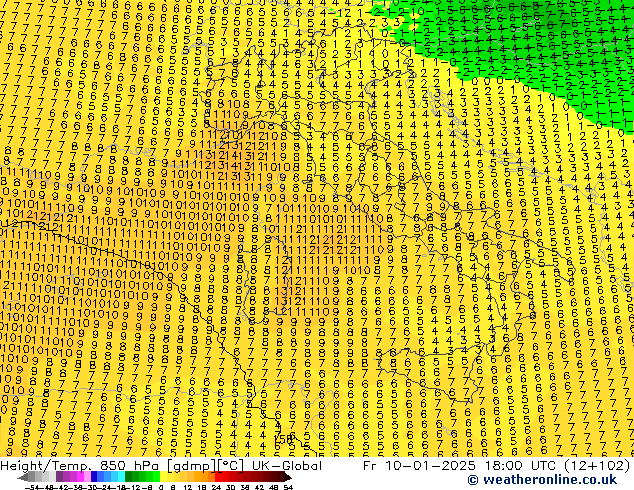This screenshot has height=490, width=634.
Task: Click the '150' contour label on the map
Action: [283, 439]
